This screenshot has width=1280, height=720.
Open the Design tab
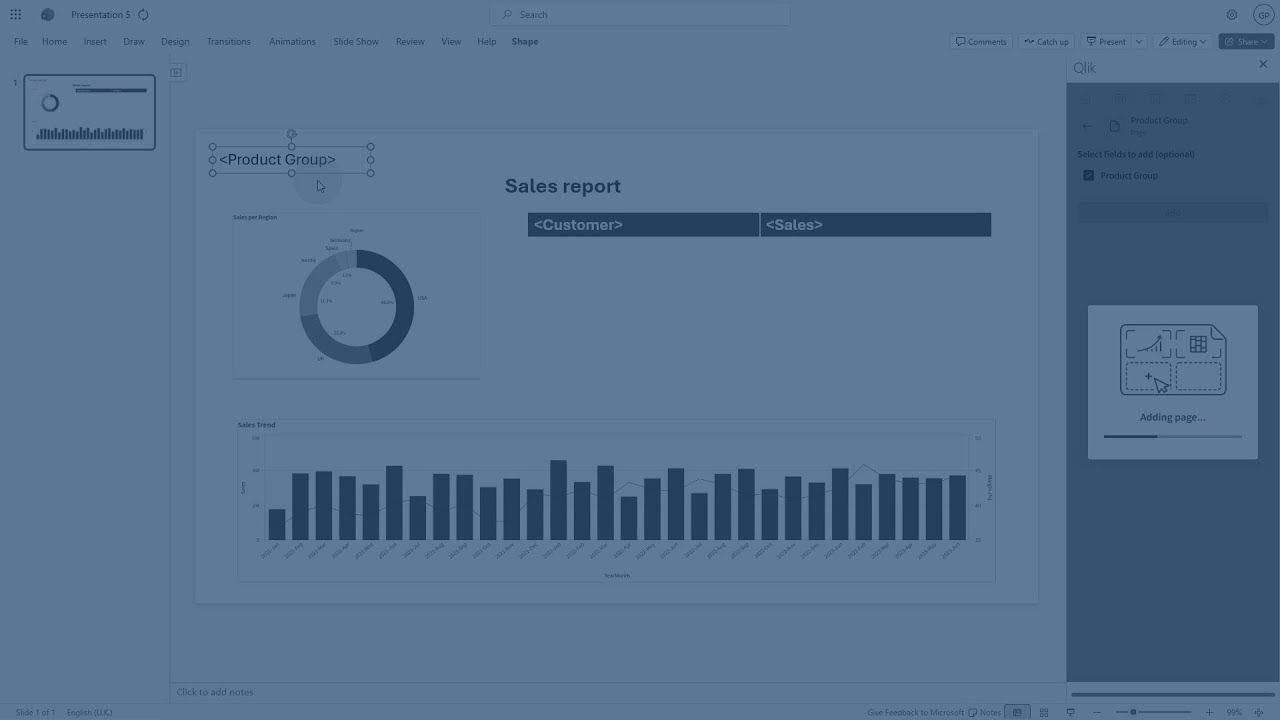175,42
